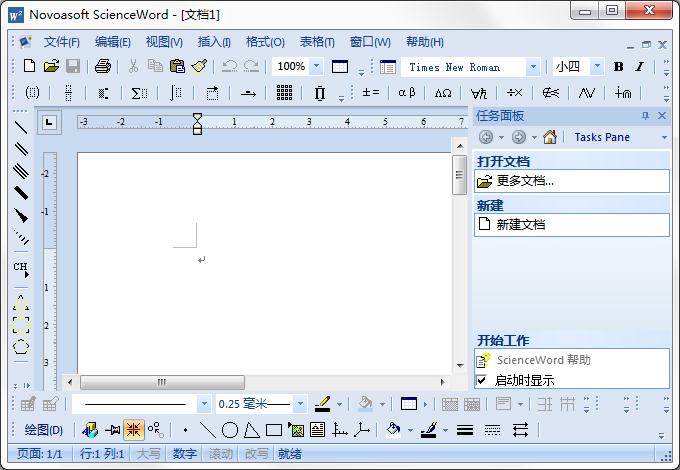This screenshot has height=470, width=680.
Task: Expand the Tasks Pane dropdown arrow
Action: (664, 137)
